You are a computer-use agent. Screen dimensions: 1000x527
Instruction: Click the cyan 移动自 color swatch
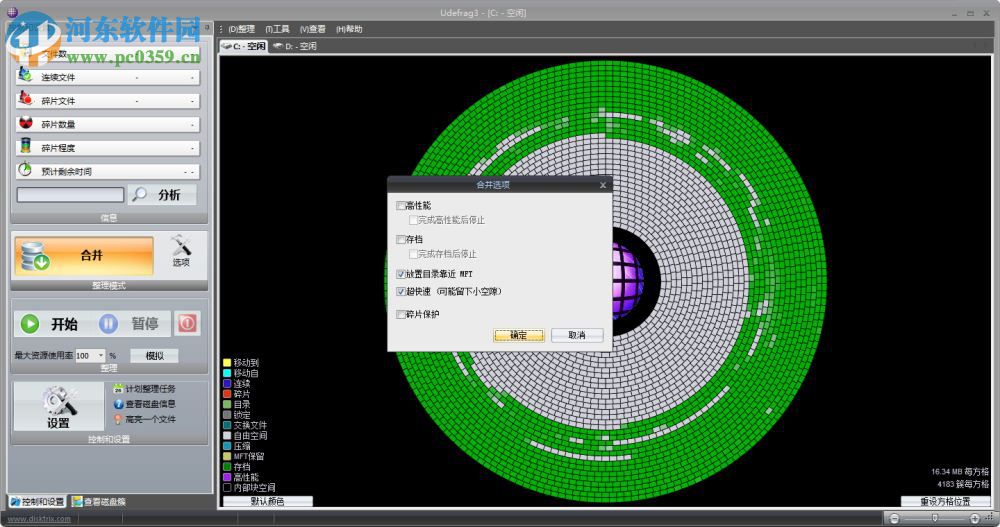tap(226, 373)
